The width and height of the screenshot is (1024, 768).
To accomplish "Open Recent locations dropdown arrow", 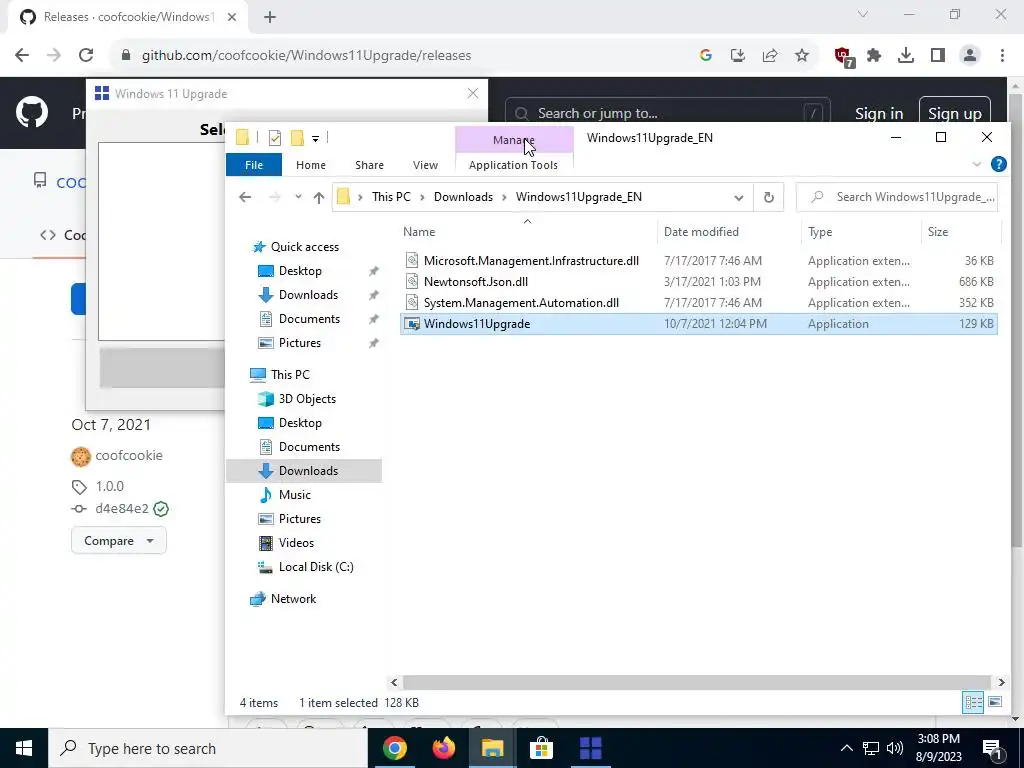I will [298, 197].
